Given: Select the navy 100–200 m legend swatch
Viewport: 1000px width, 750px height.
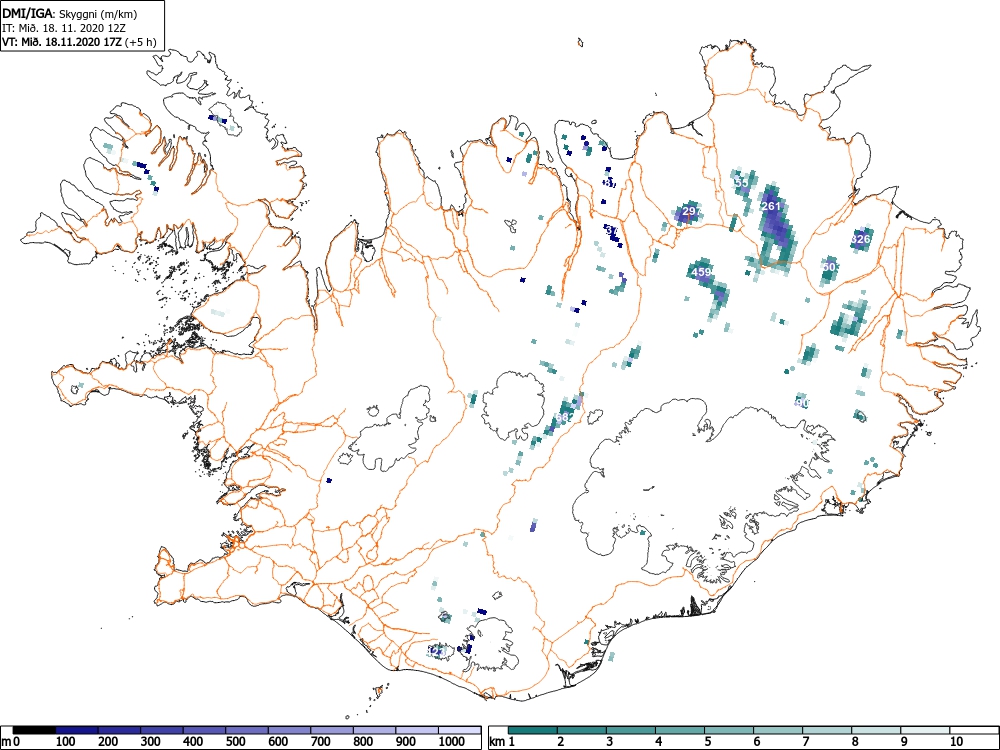Looking at the screenshot, I should 77,730.
